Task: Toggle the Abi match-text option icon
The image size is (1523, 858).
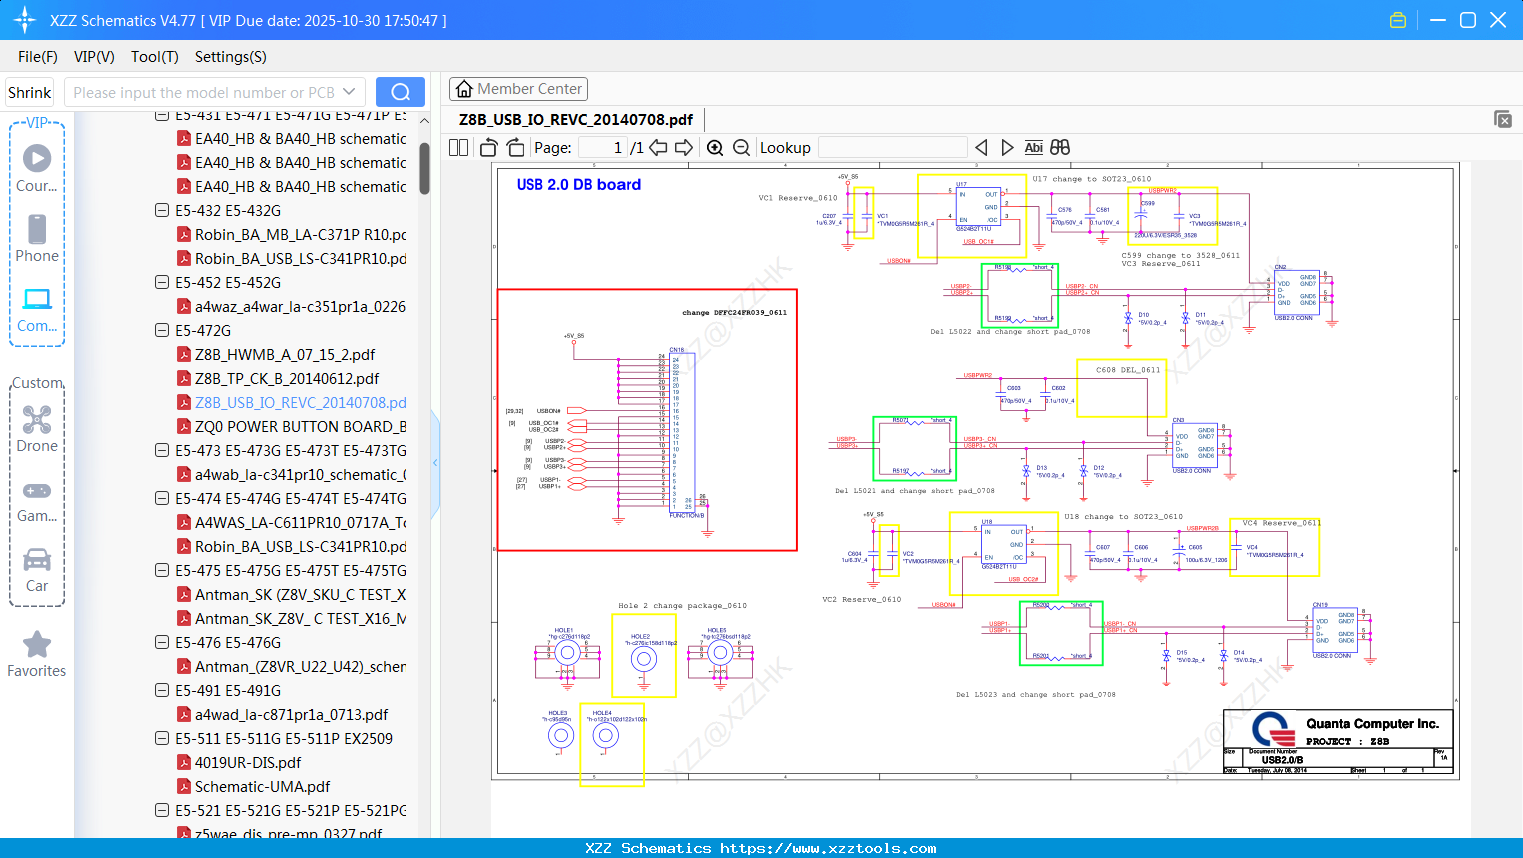Action: tap(1033, 148)
